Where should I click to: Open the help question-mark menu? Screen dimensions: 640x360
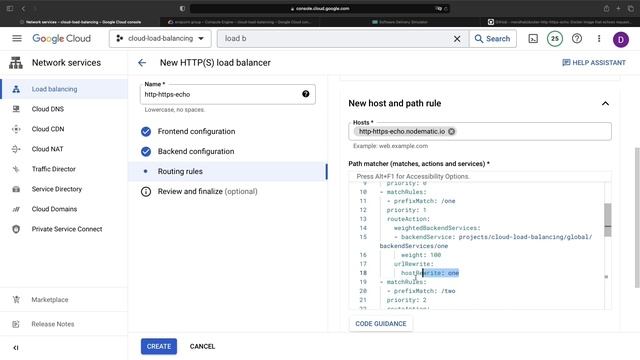(x=577, y=39)
